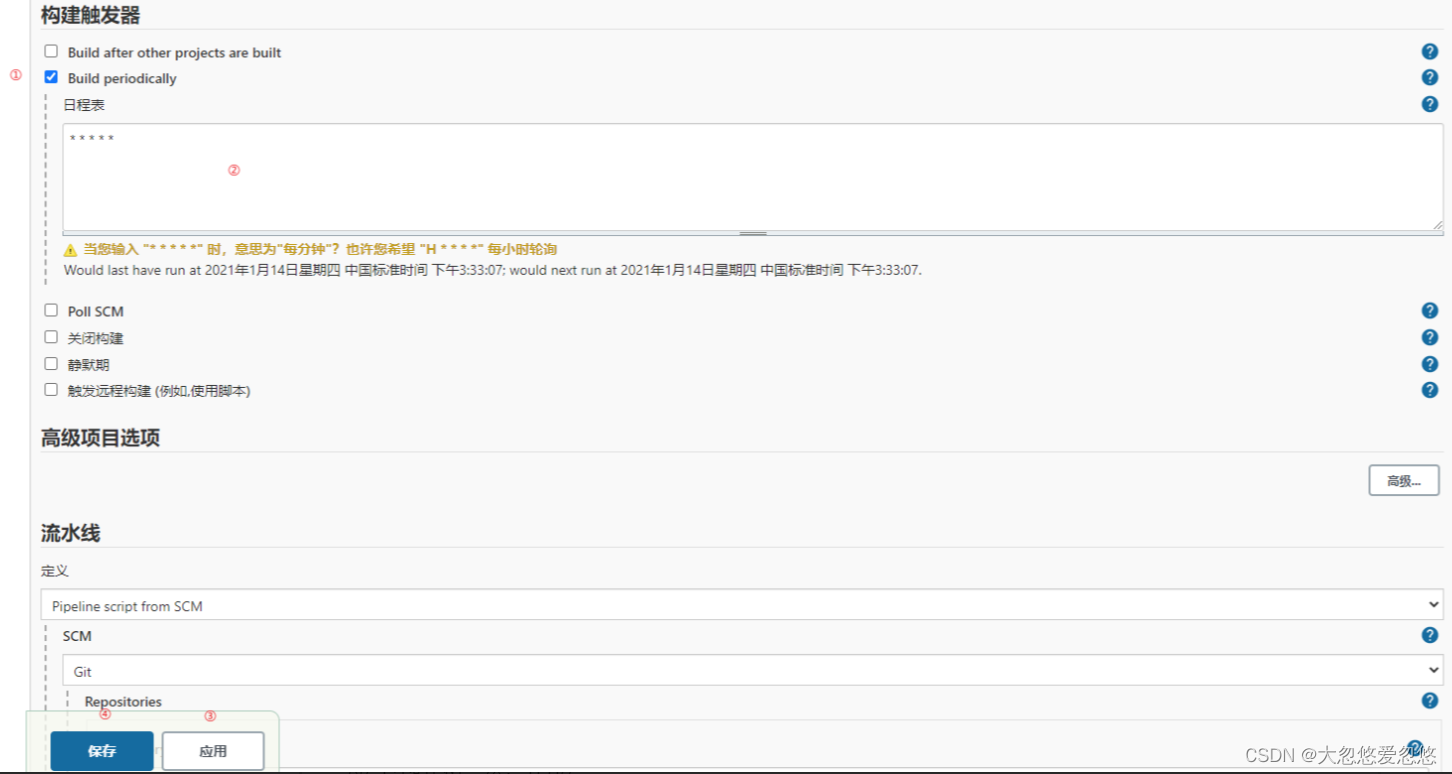
Task: Enable Build after other projects are built
Action: pyautogui.click(x=51, y=51)
